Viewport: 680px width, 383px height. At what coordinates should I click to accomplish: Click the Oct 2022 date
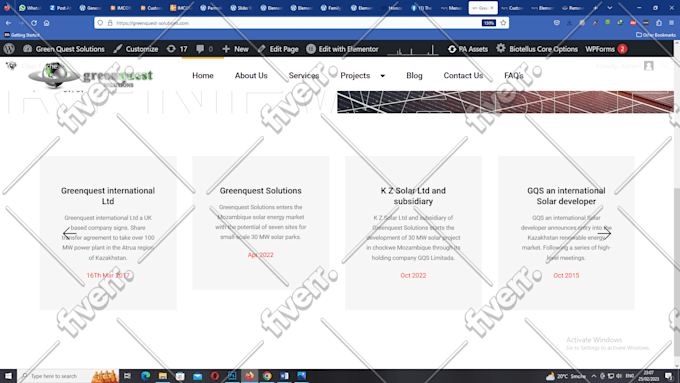pos(413,275)
